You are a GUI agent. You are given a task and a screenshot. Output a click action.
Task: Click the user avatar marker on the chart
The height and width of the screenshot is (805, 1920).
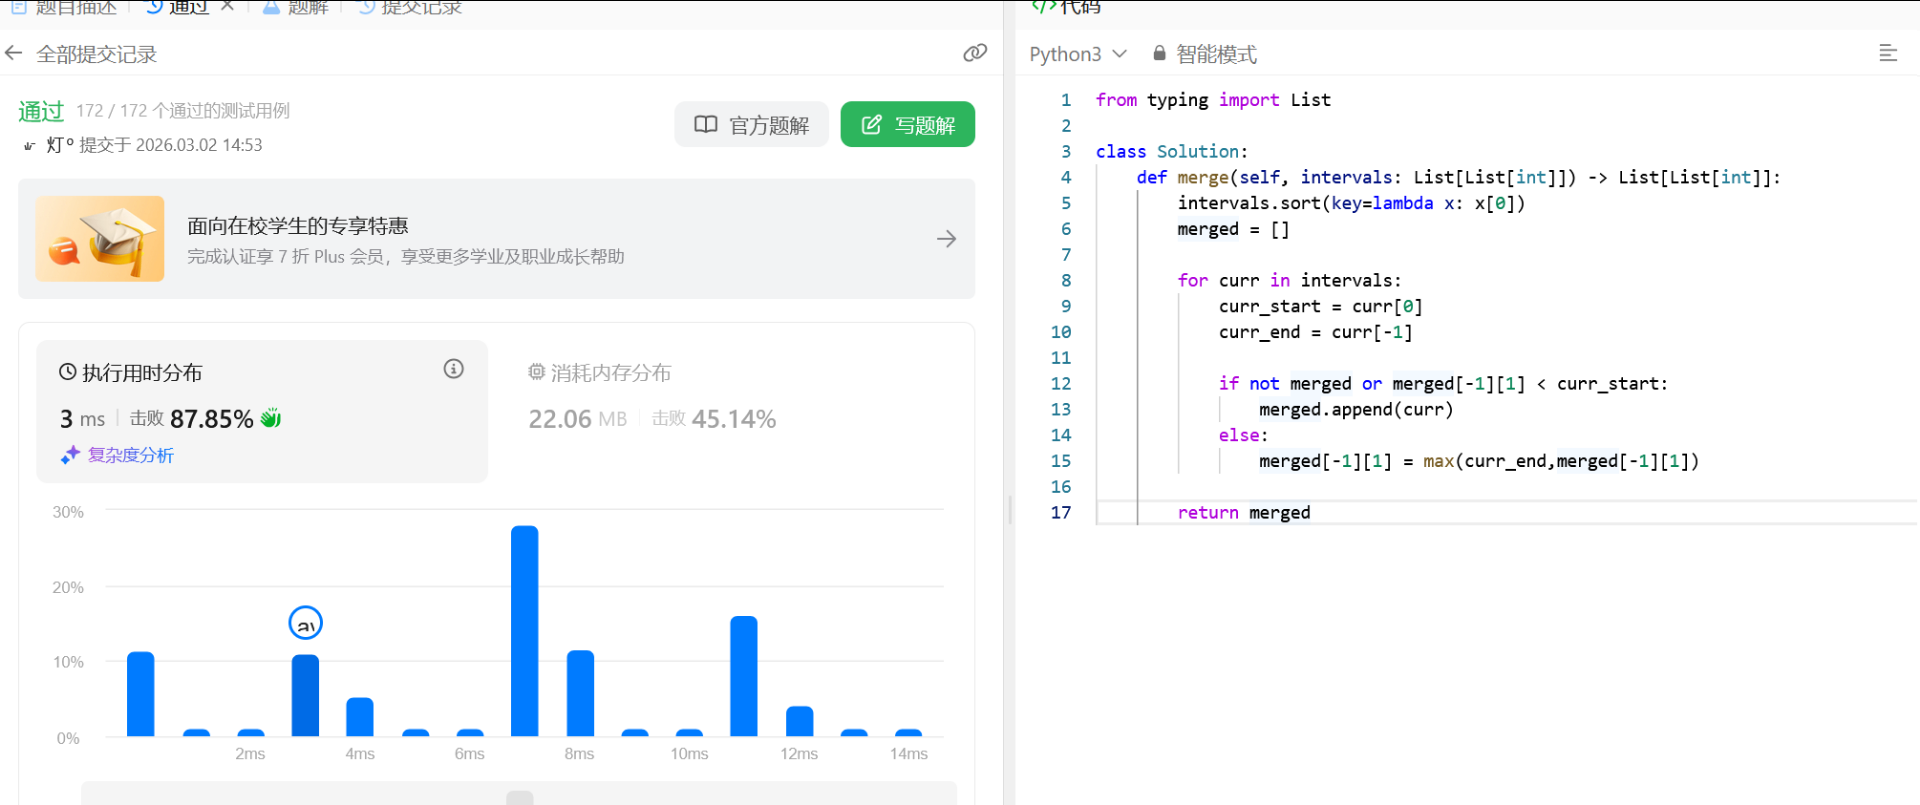tap(305, 623)
